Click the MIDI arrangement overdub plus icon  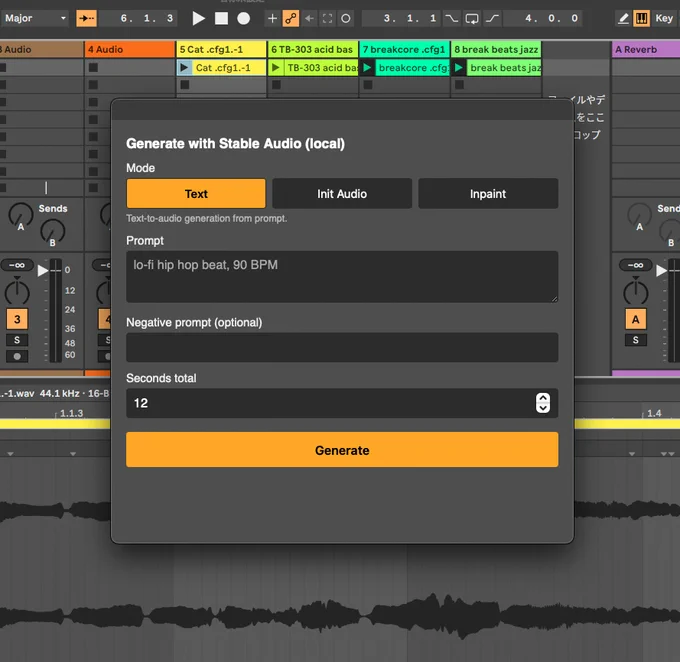tap(272, 18)
